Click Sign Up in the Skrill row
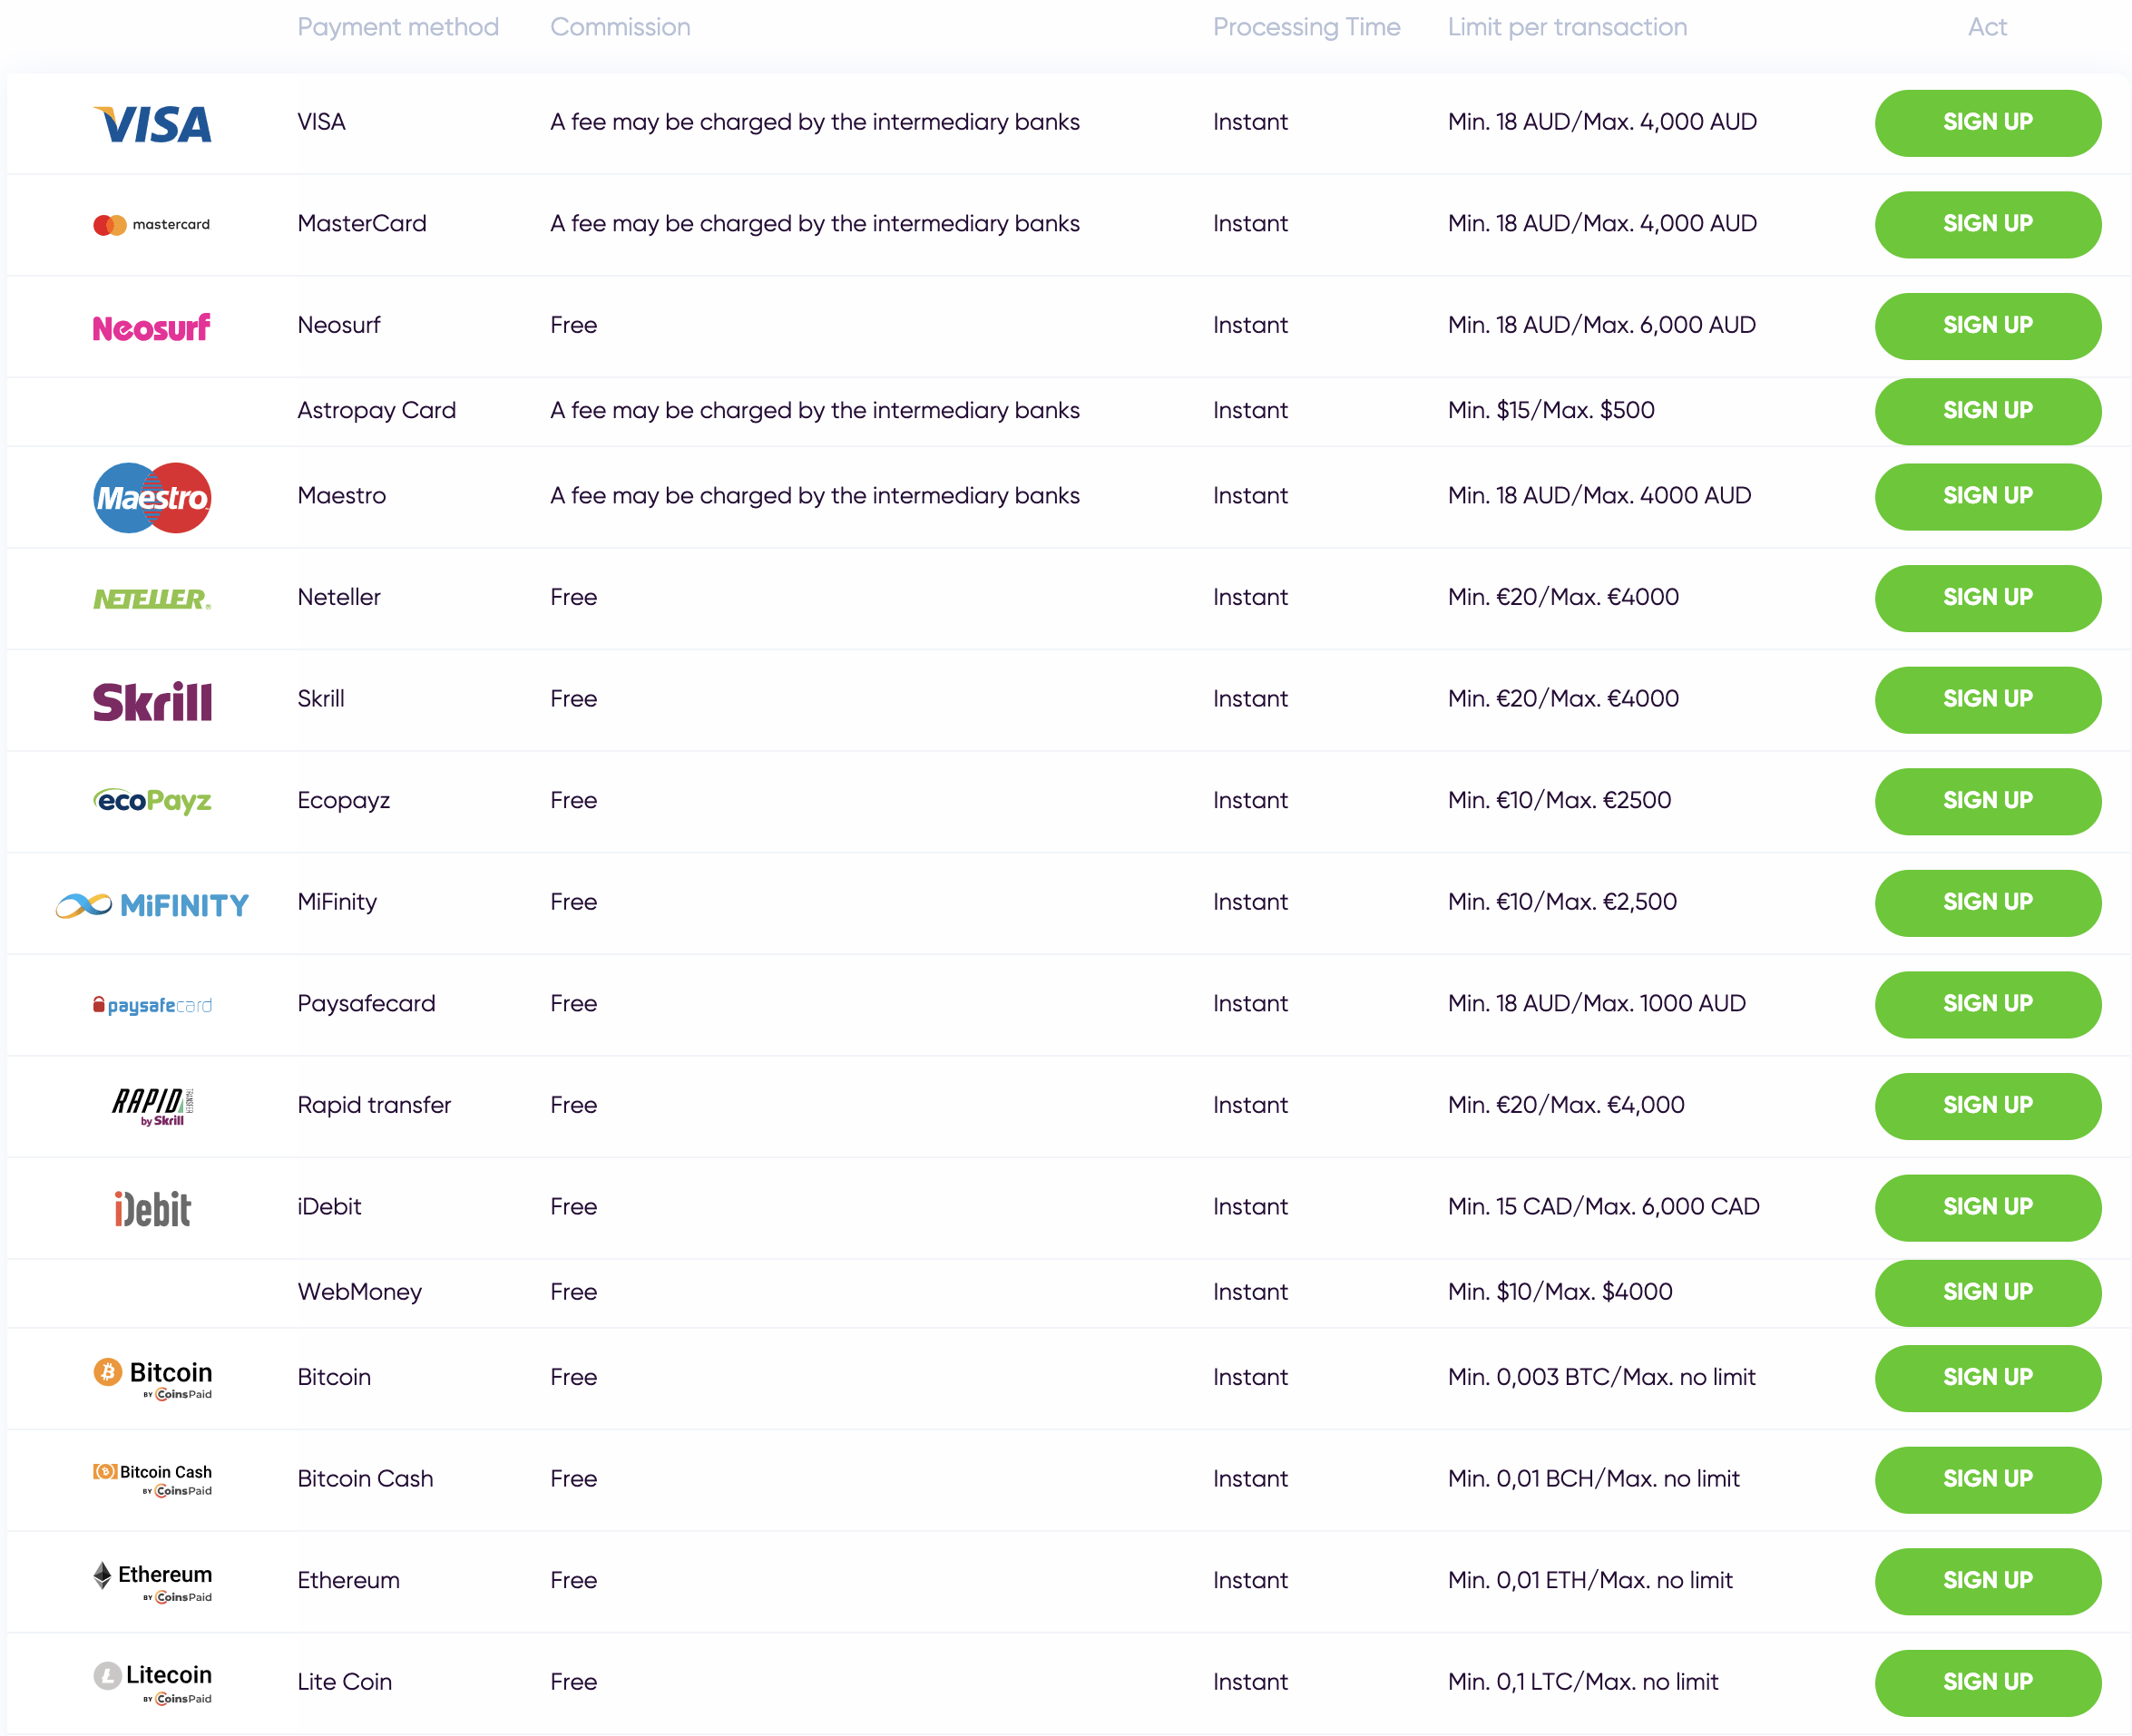The height and width of the screenshot is (1736, 2132). pyautogui.click(x=1987, y=699)
